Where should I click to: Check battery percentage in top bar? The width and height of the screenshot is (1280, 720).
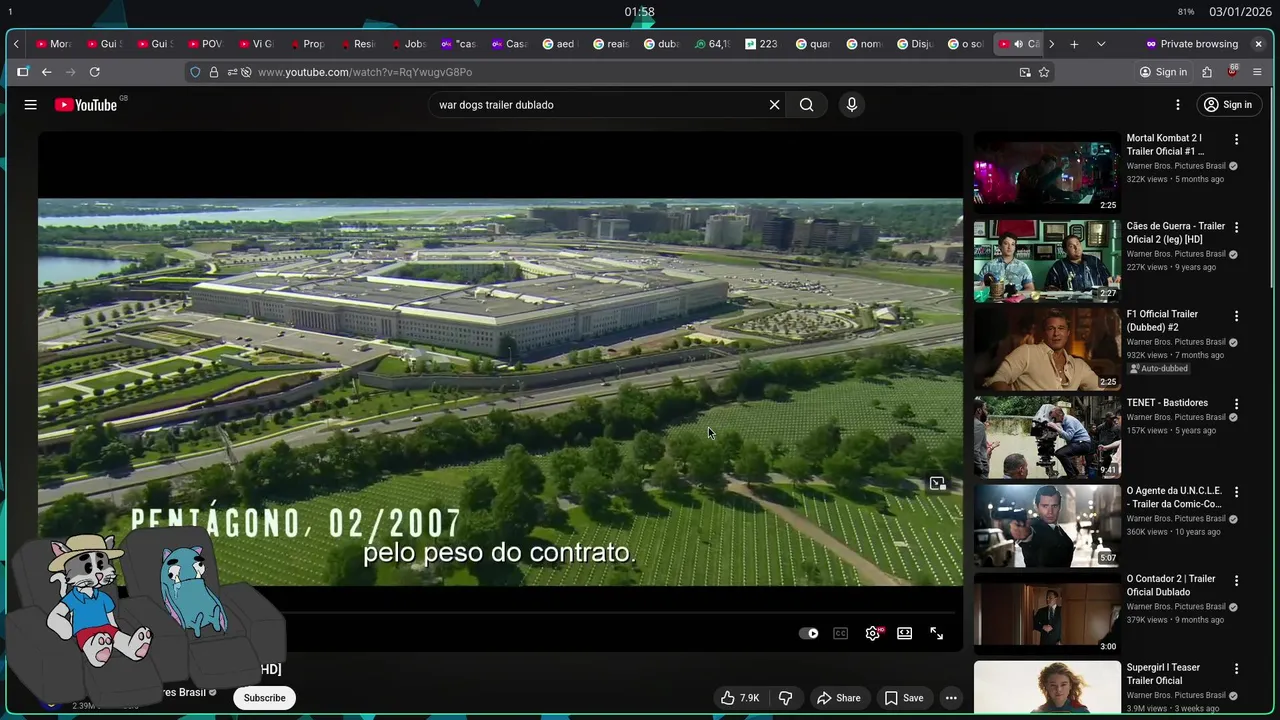click(x=1186, y=12)
